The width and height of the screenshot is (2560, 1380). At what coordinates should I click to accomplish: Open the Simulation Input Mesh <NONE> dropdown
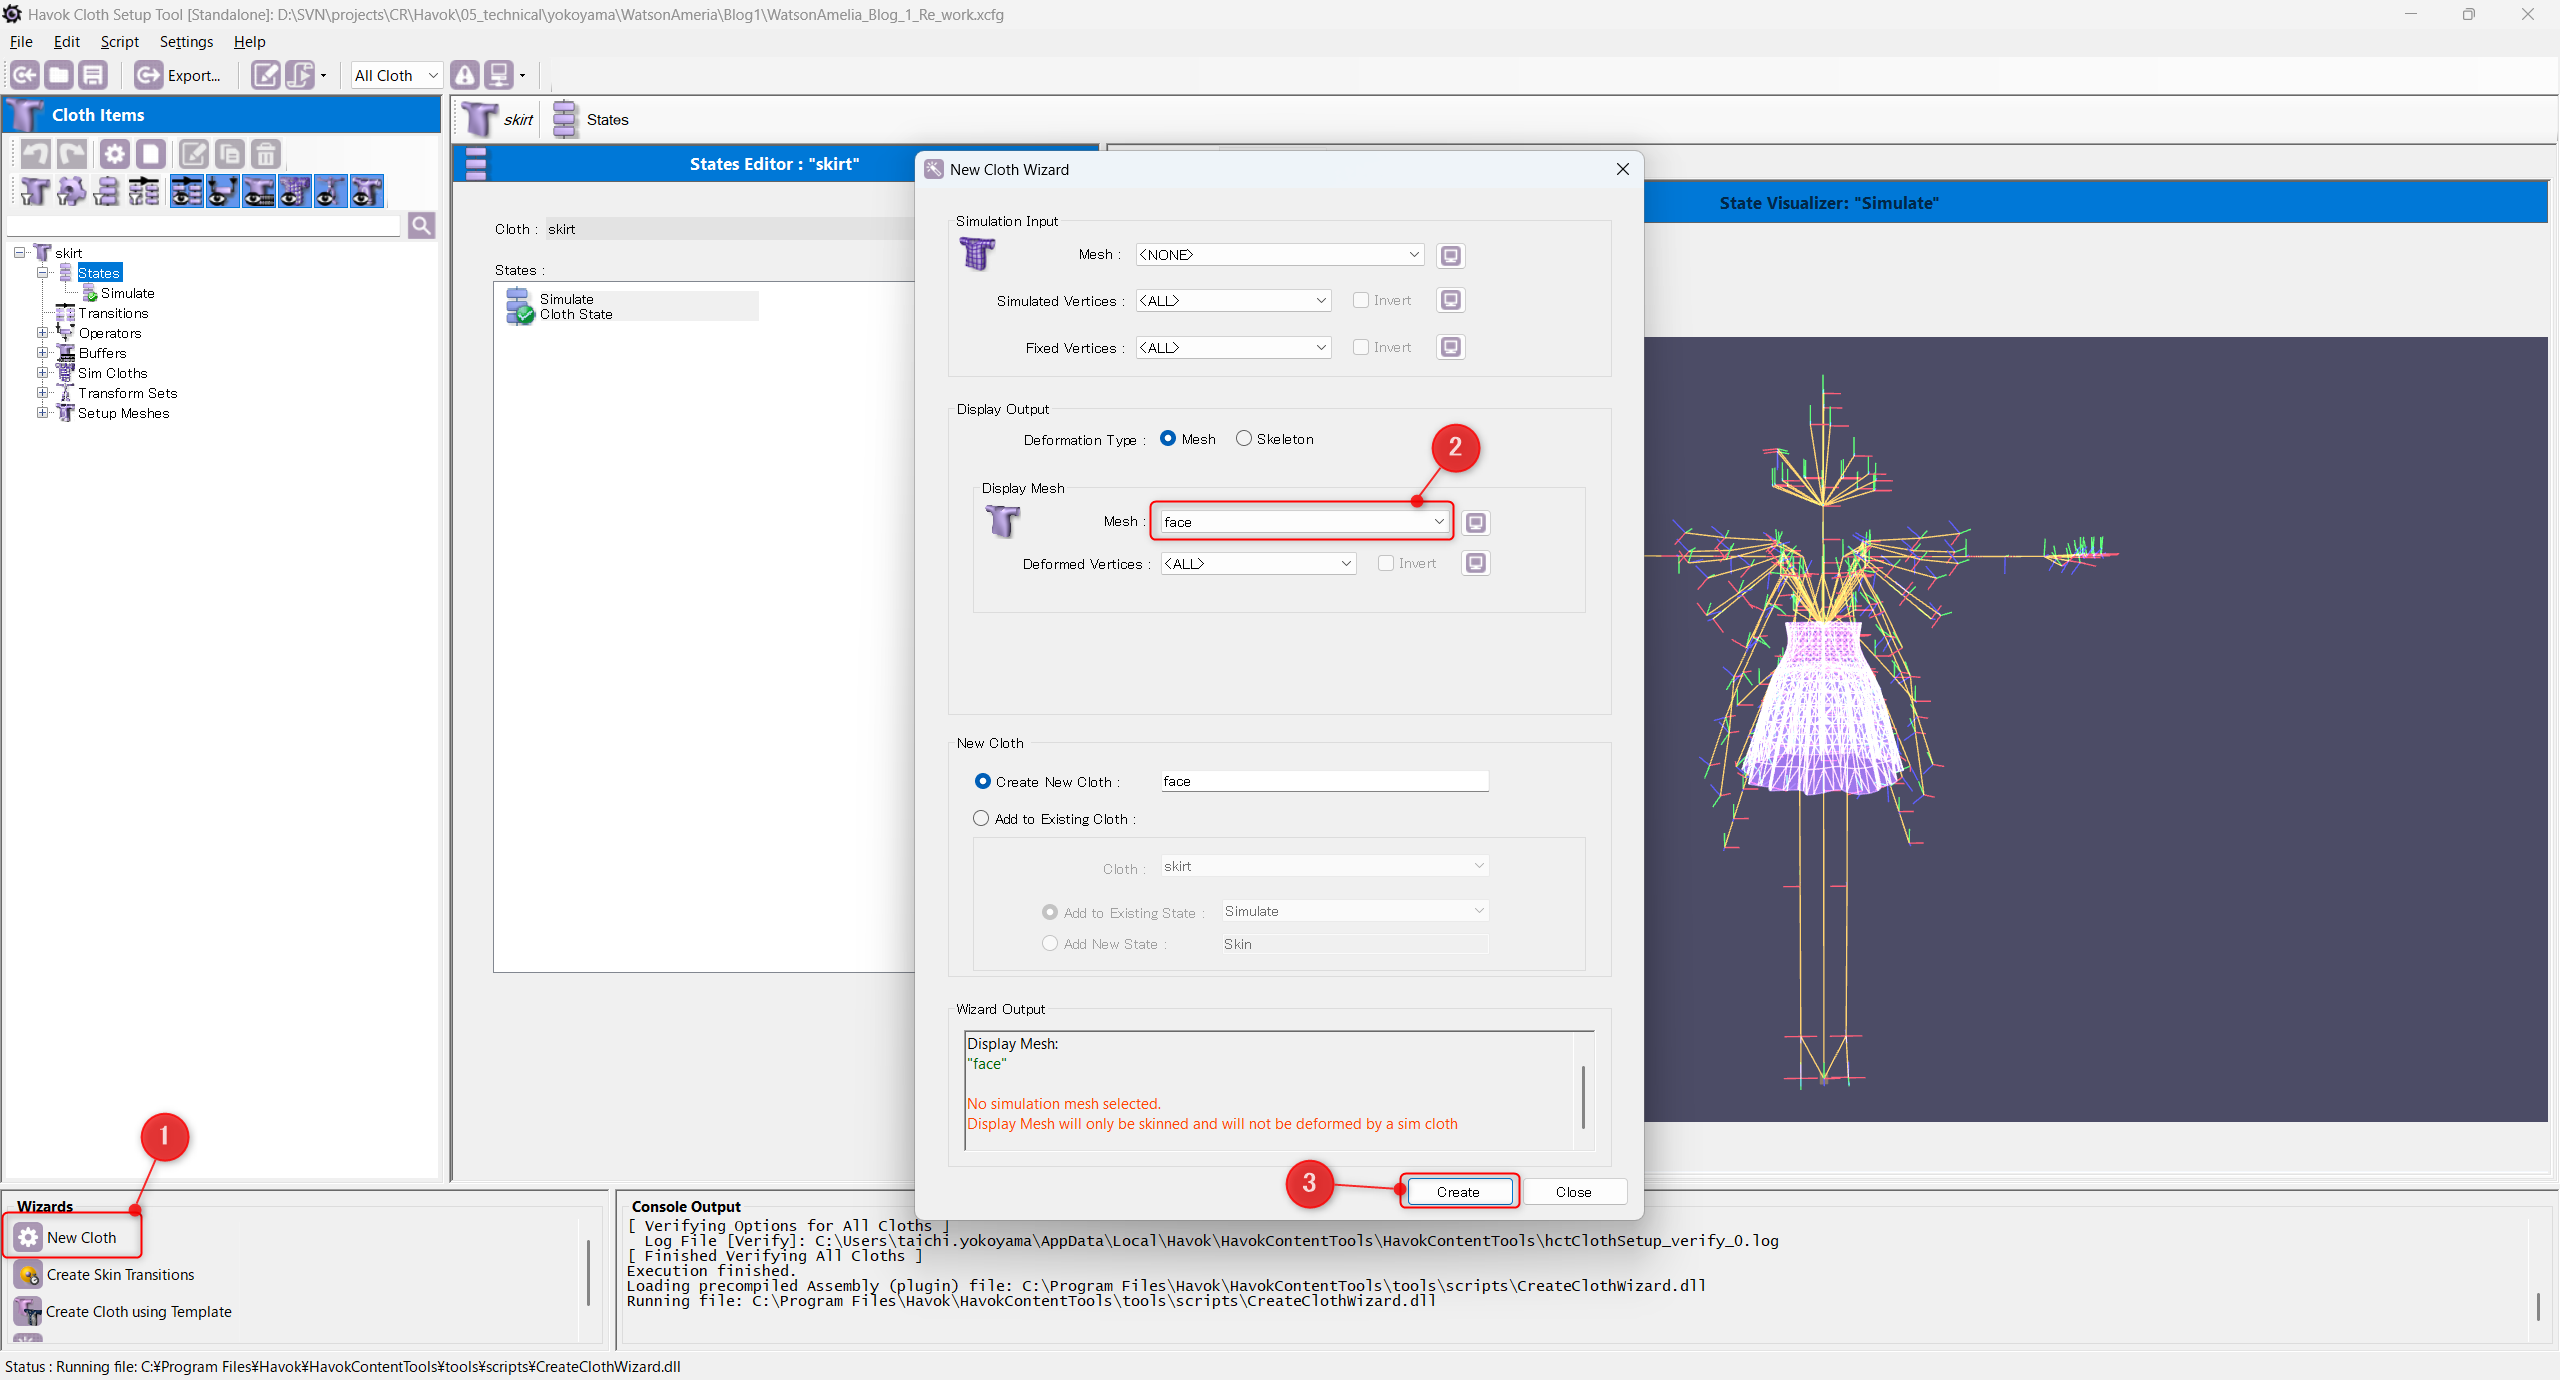click(x=1280, y=255)
